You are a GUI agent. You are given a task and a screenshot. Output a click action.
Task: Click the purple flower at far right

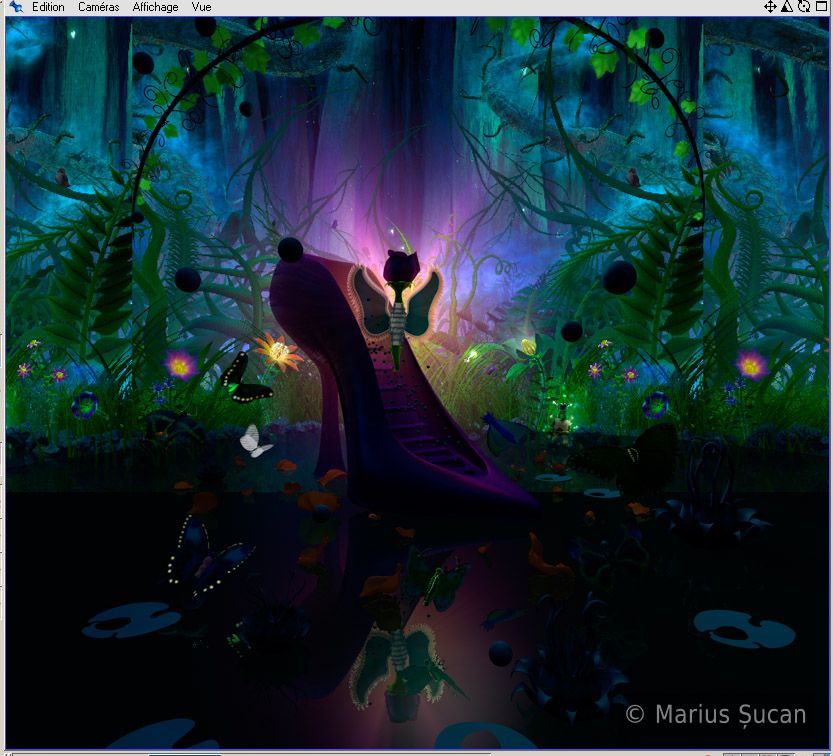[x=752, y=363]
